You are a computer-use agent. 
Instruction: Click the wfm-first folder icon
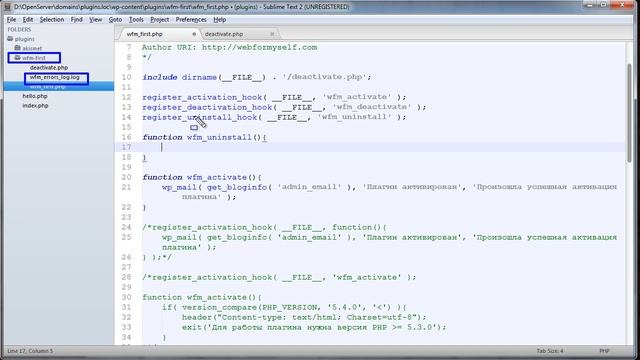point(17,58)
